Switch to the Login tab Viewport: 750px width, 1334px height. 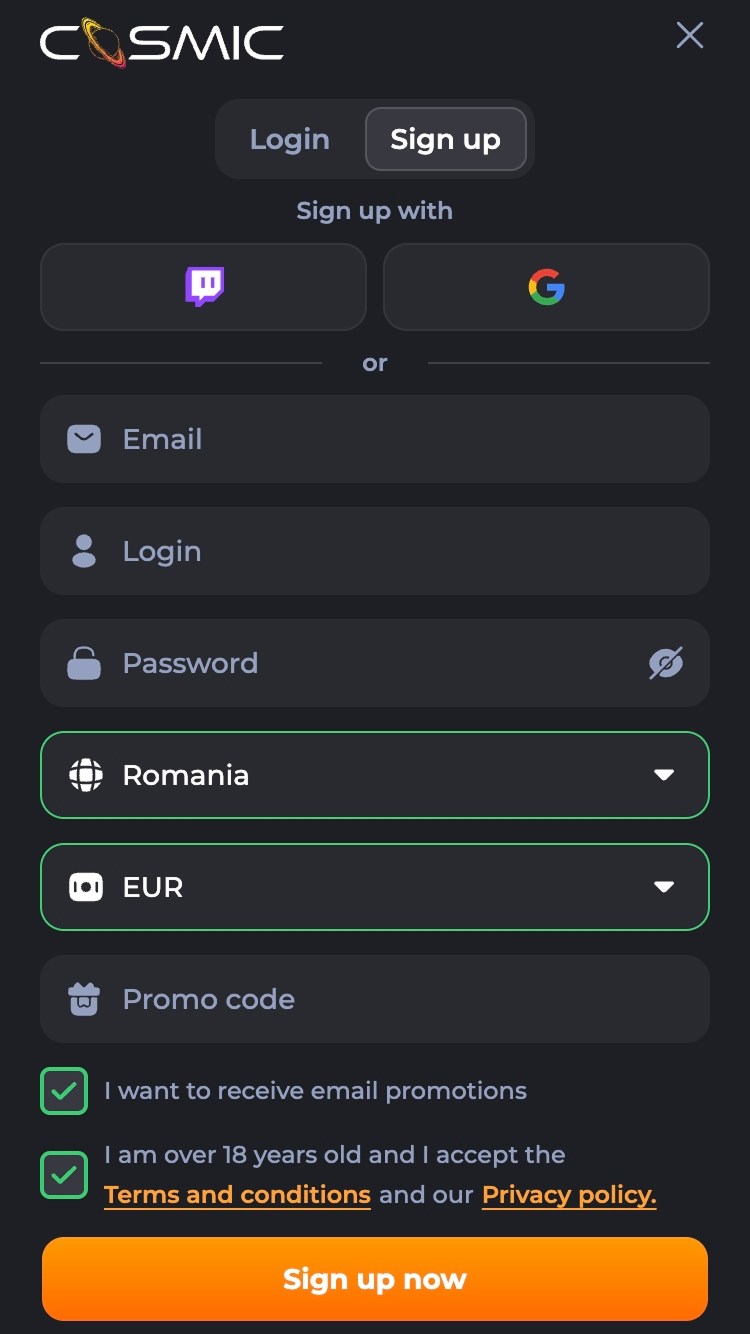[x=290, y=139]
